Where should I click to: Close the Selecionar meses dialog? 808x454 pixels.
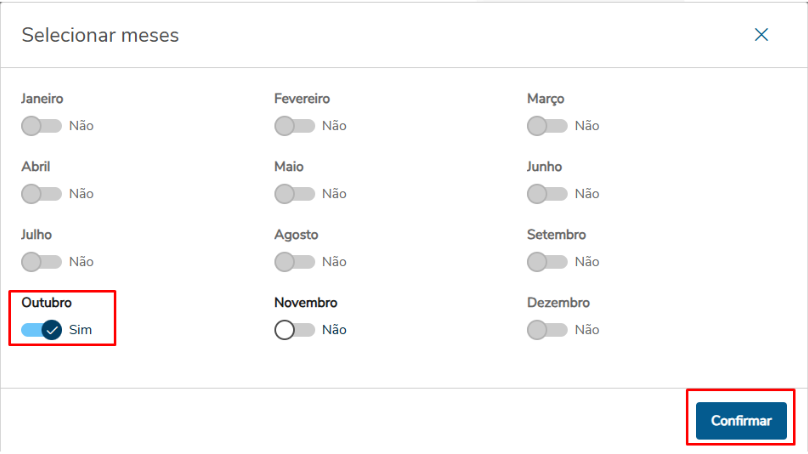[x=761, y=35]
